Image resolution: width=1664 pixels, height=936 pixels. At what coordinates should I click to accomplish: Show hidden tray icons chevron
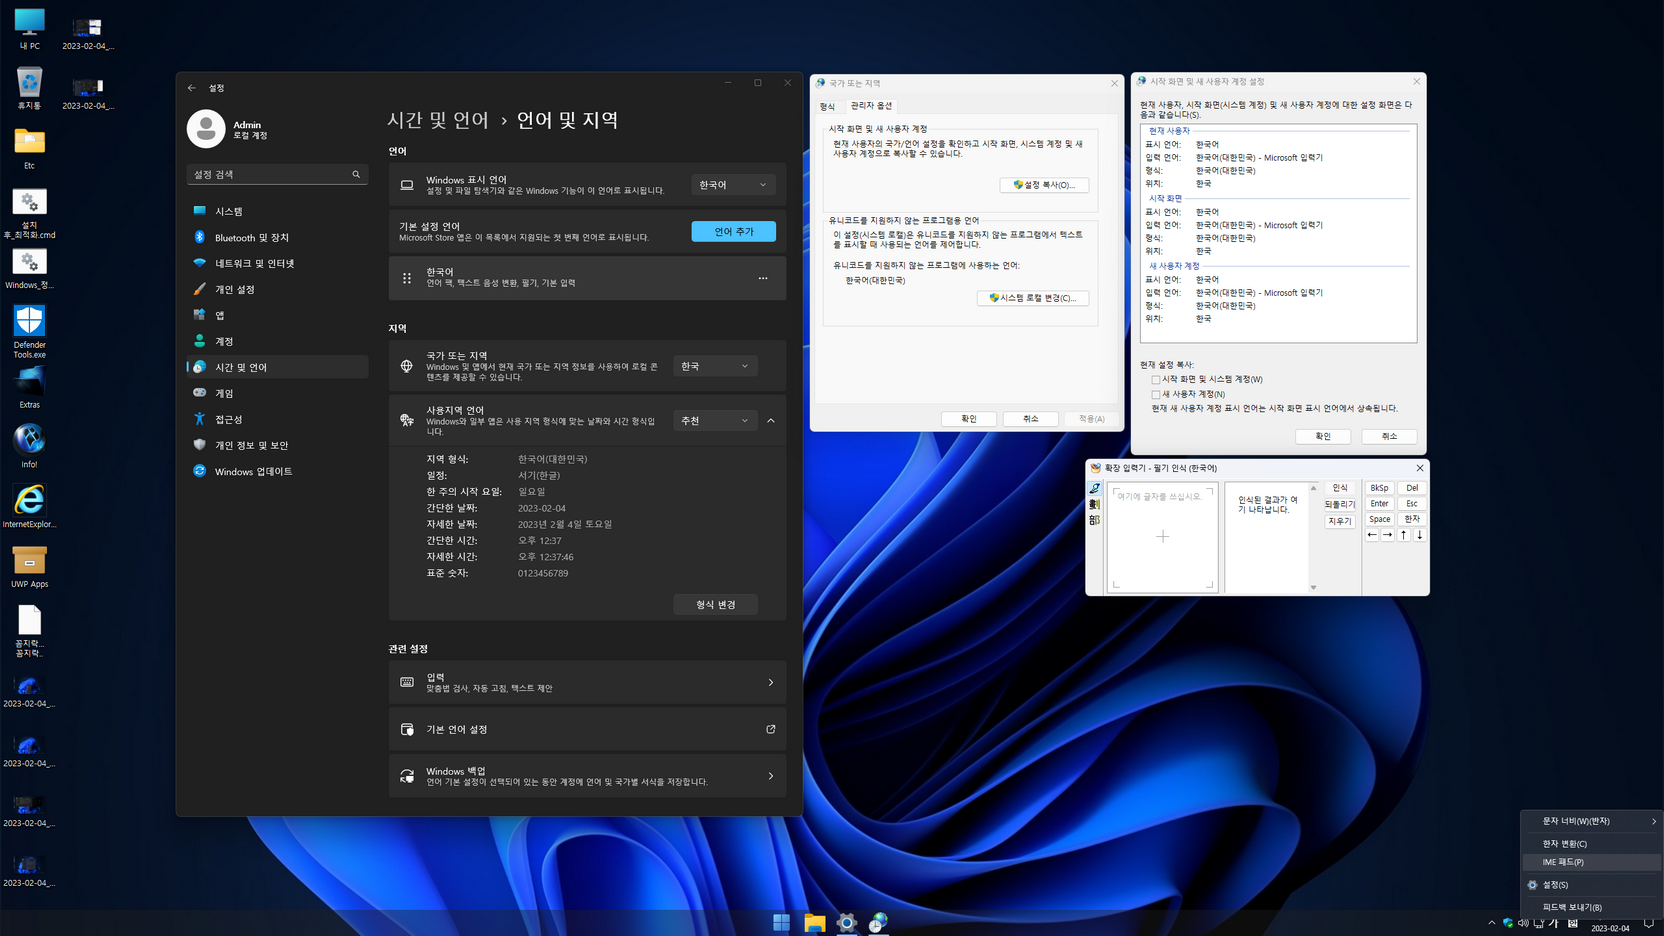[x=1492, y=923]
